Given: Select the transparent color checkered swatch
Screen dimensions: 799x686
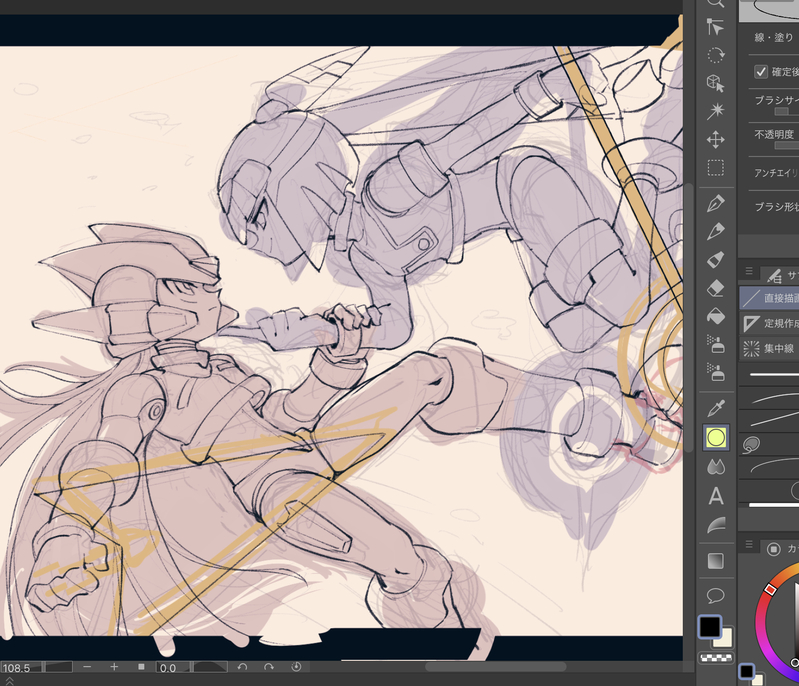Looking at the screenshot, I should pos(716,657).
